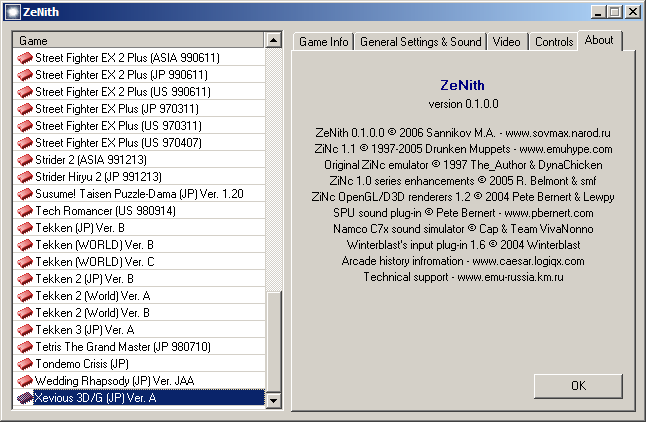Click chip icon beside Tech Romancer
This screenshot has width=646, height=422.
click(x=25, y=211)
